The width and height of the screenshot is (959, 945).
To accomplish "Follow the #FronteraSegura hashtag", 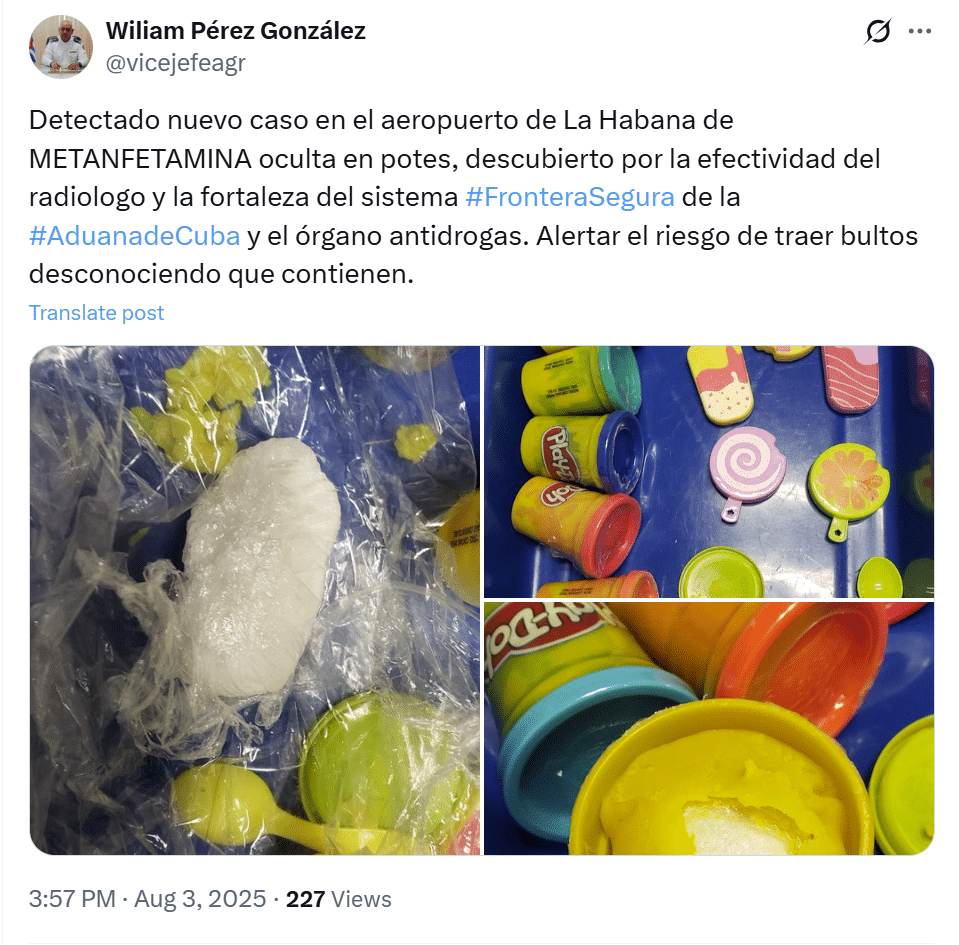I will 569,197.
